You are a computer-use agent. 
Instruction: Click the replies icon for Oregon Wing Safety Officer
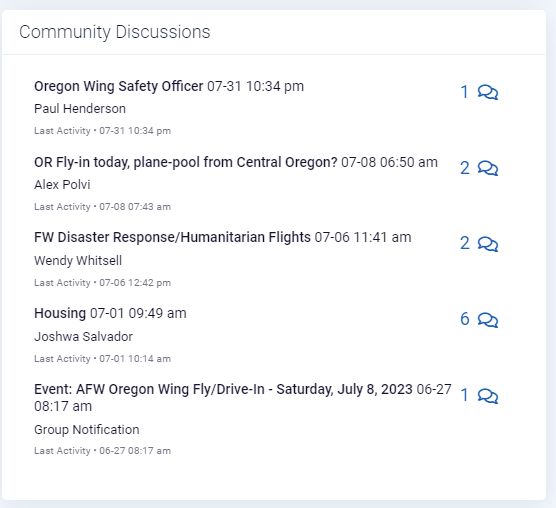click(488, 92)
